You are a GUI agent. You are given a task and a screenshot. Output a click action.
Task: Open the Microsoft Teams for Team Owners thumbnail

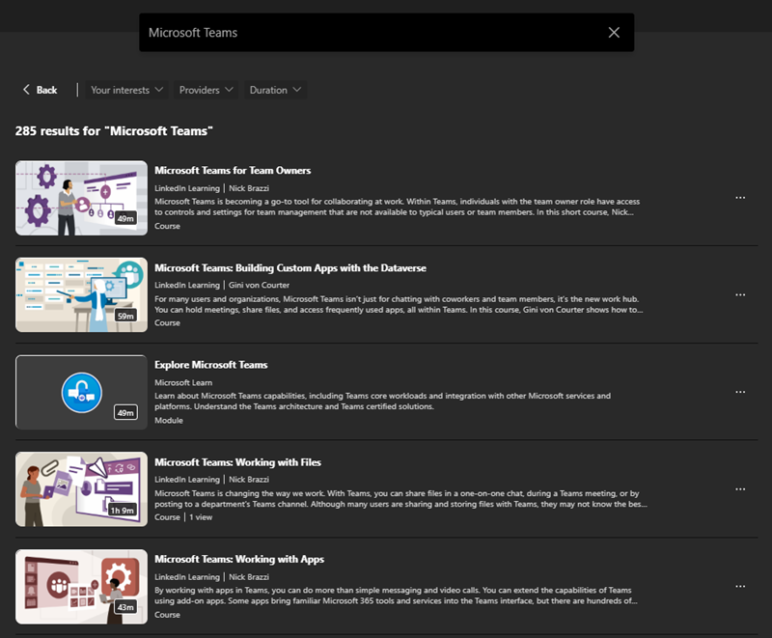(x=81, y=198)
